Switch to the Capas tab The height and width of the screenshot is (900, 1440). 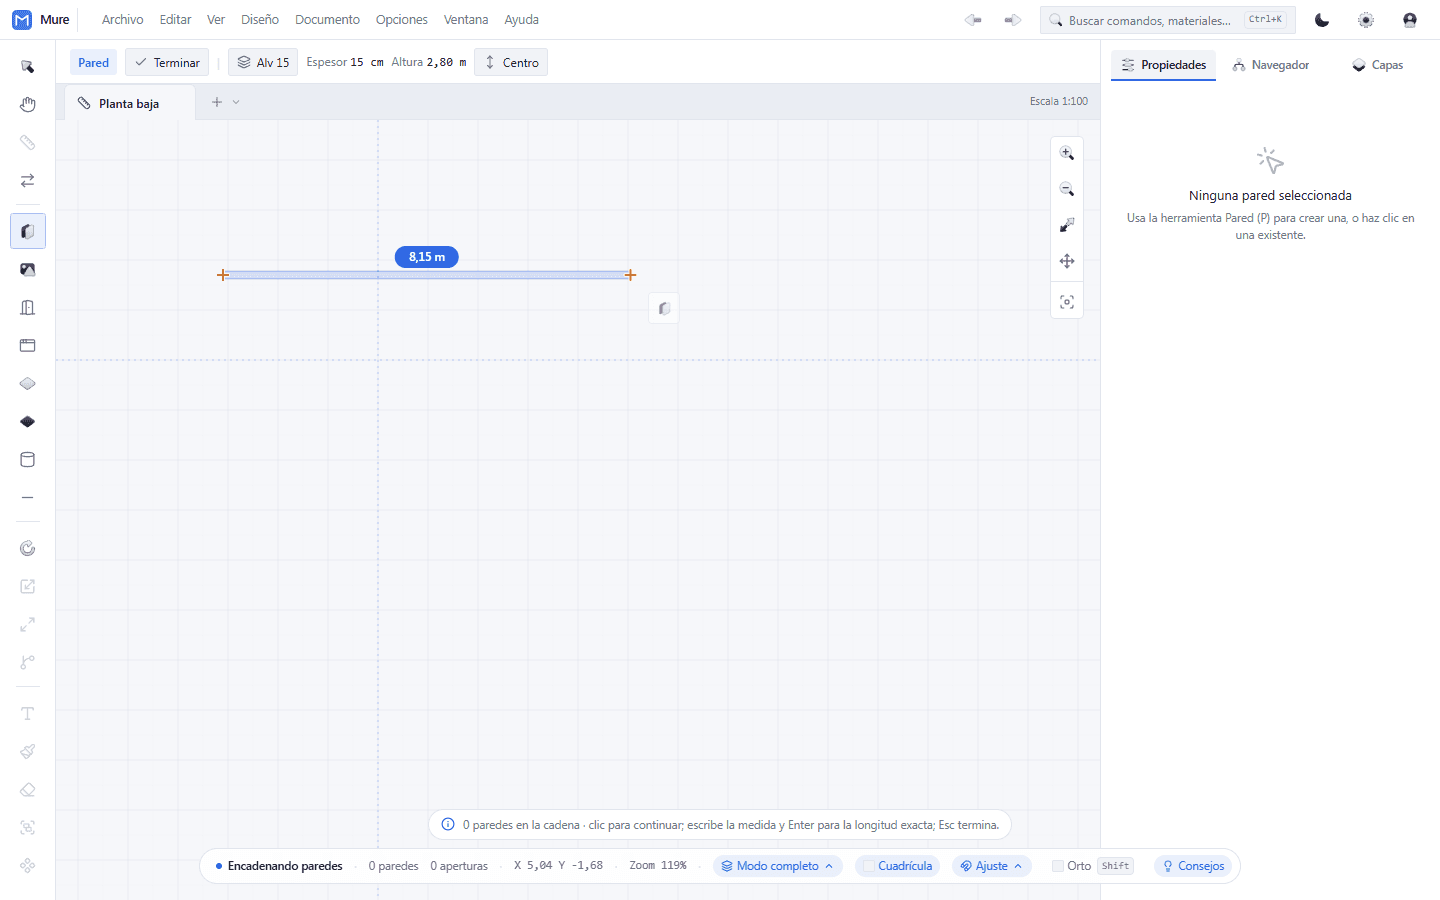click(1378, 65)
